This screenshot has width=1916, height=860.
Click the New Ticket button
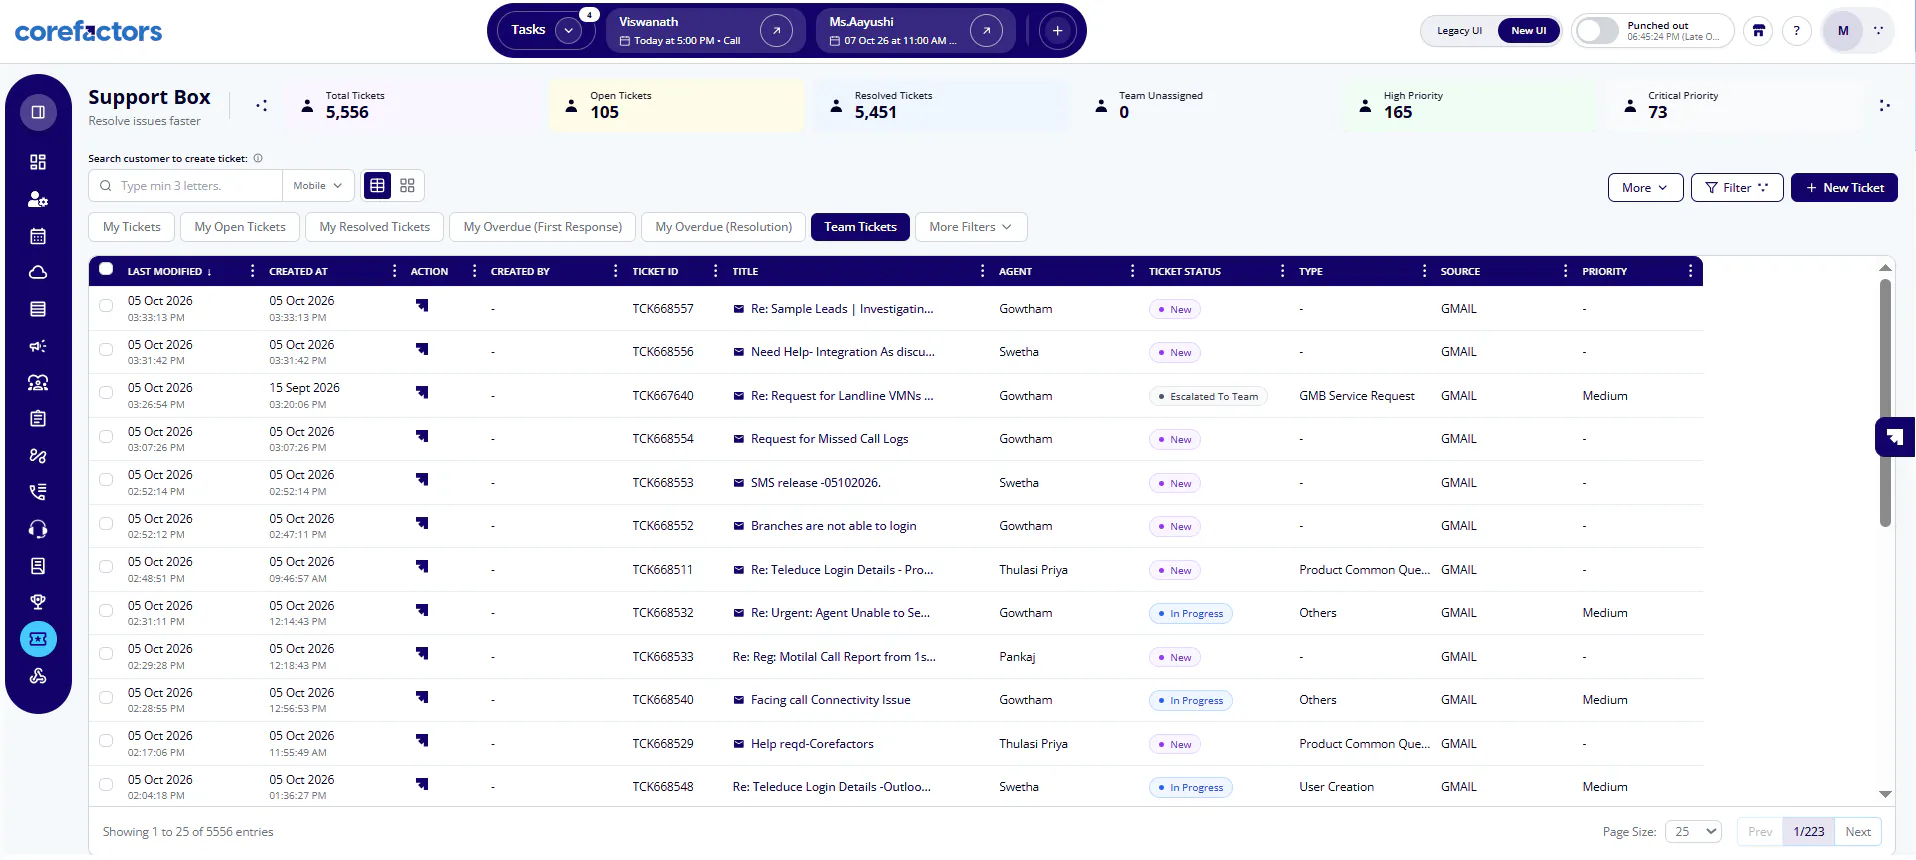(1844, 188)
